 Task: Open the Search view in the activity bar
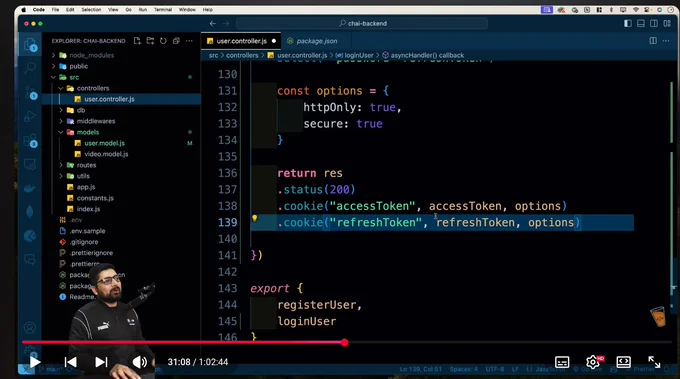tap(30, 68)
